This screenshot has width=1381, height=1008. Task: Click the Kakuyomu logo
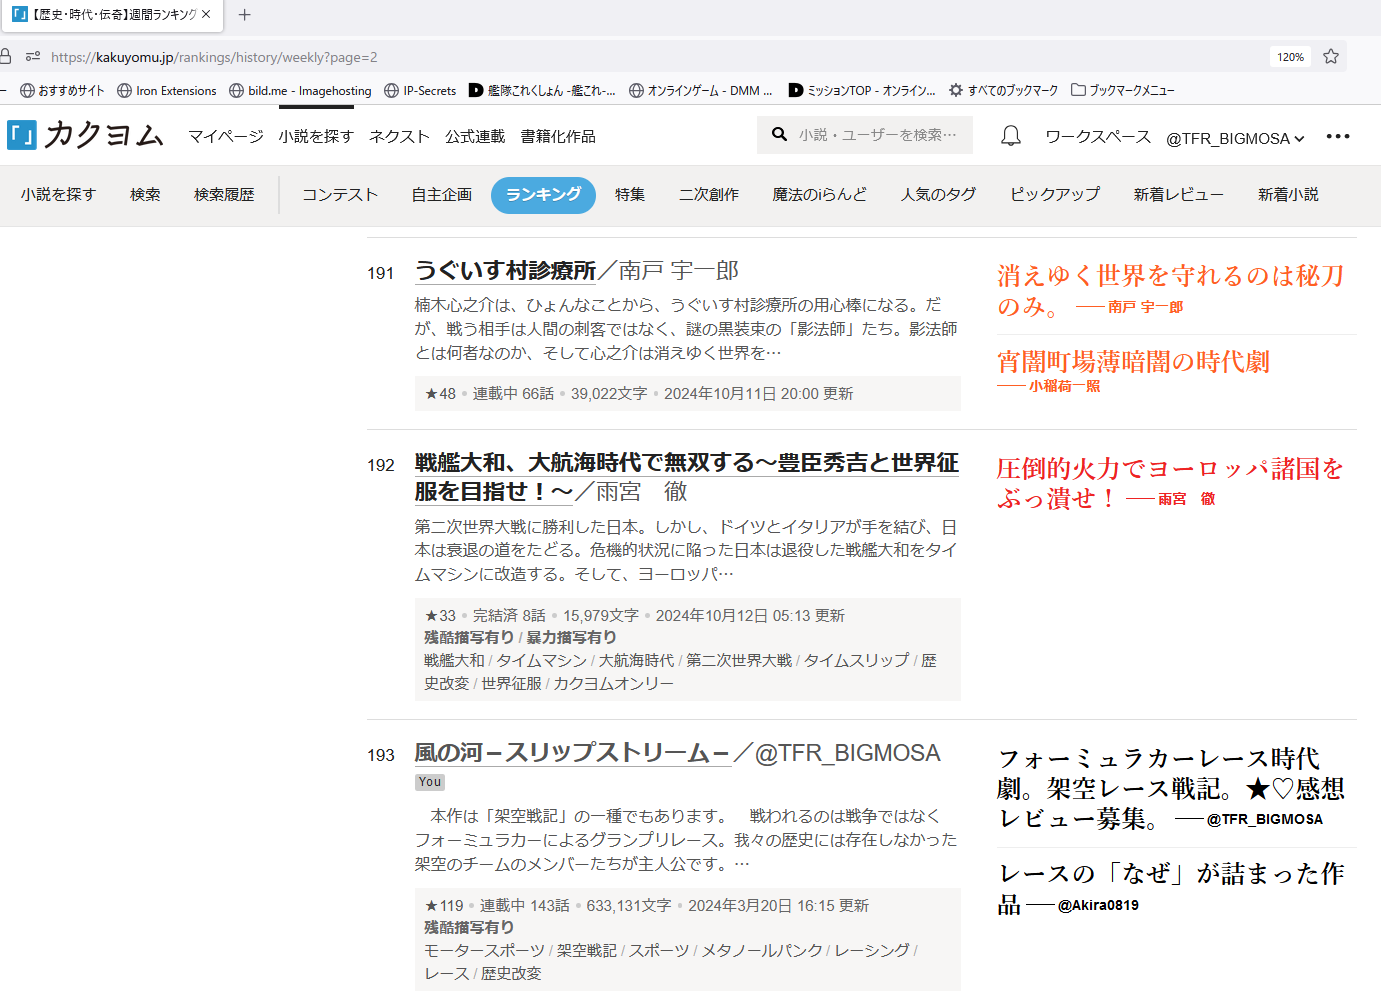click(x=85, y=135)
